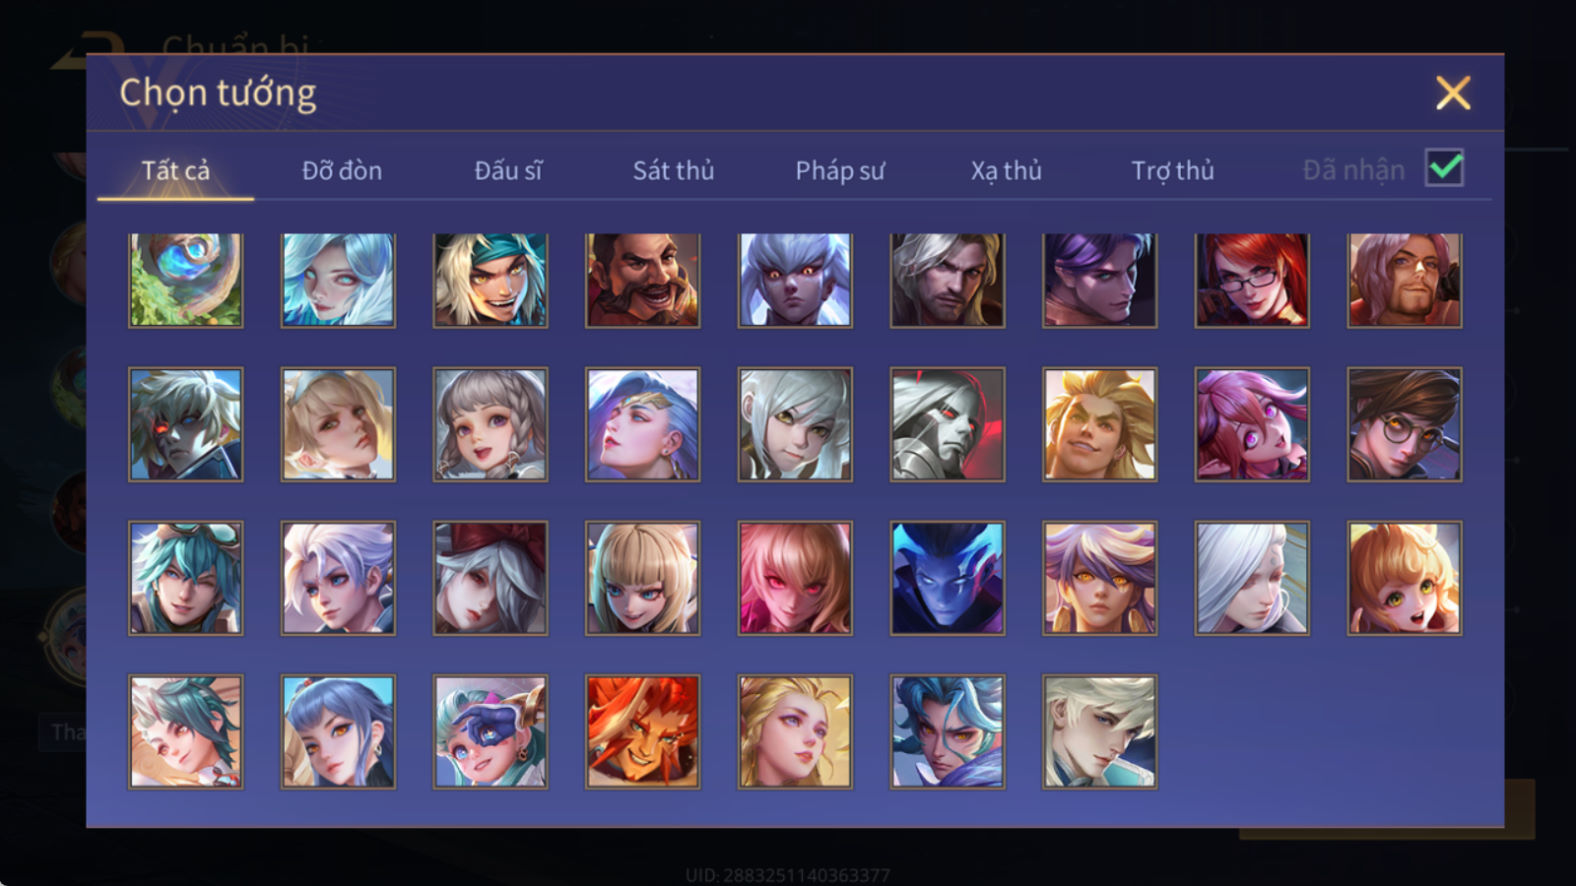1576x886 pixels.
Task: Choose the red-haired woman with glasses hero
Action: [1251, 280]
